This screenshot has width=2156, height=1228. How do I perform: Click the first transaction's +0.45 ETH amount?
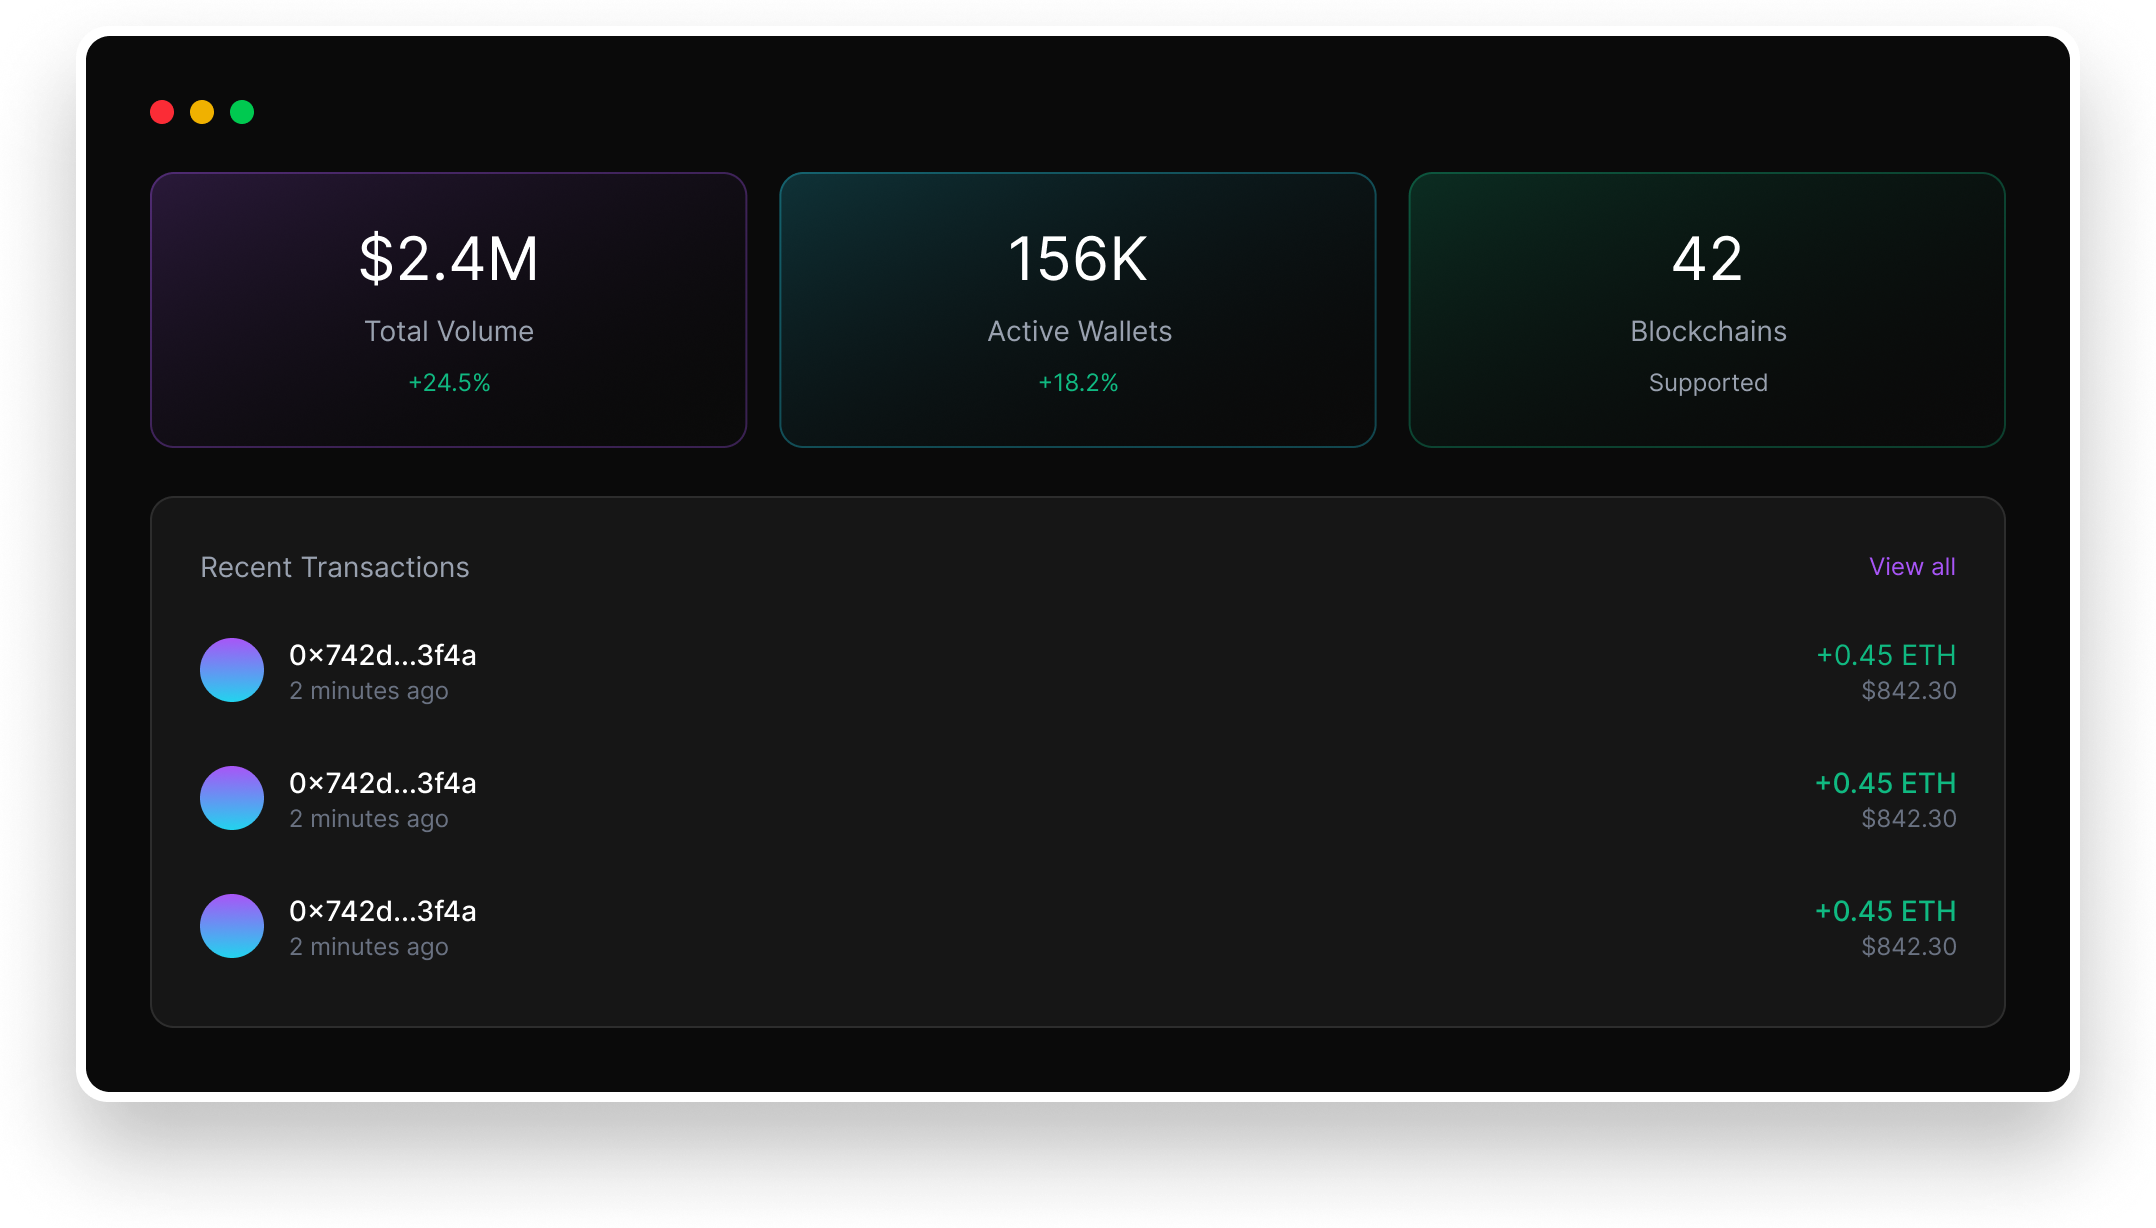(x=1885, y=656)
